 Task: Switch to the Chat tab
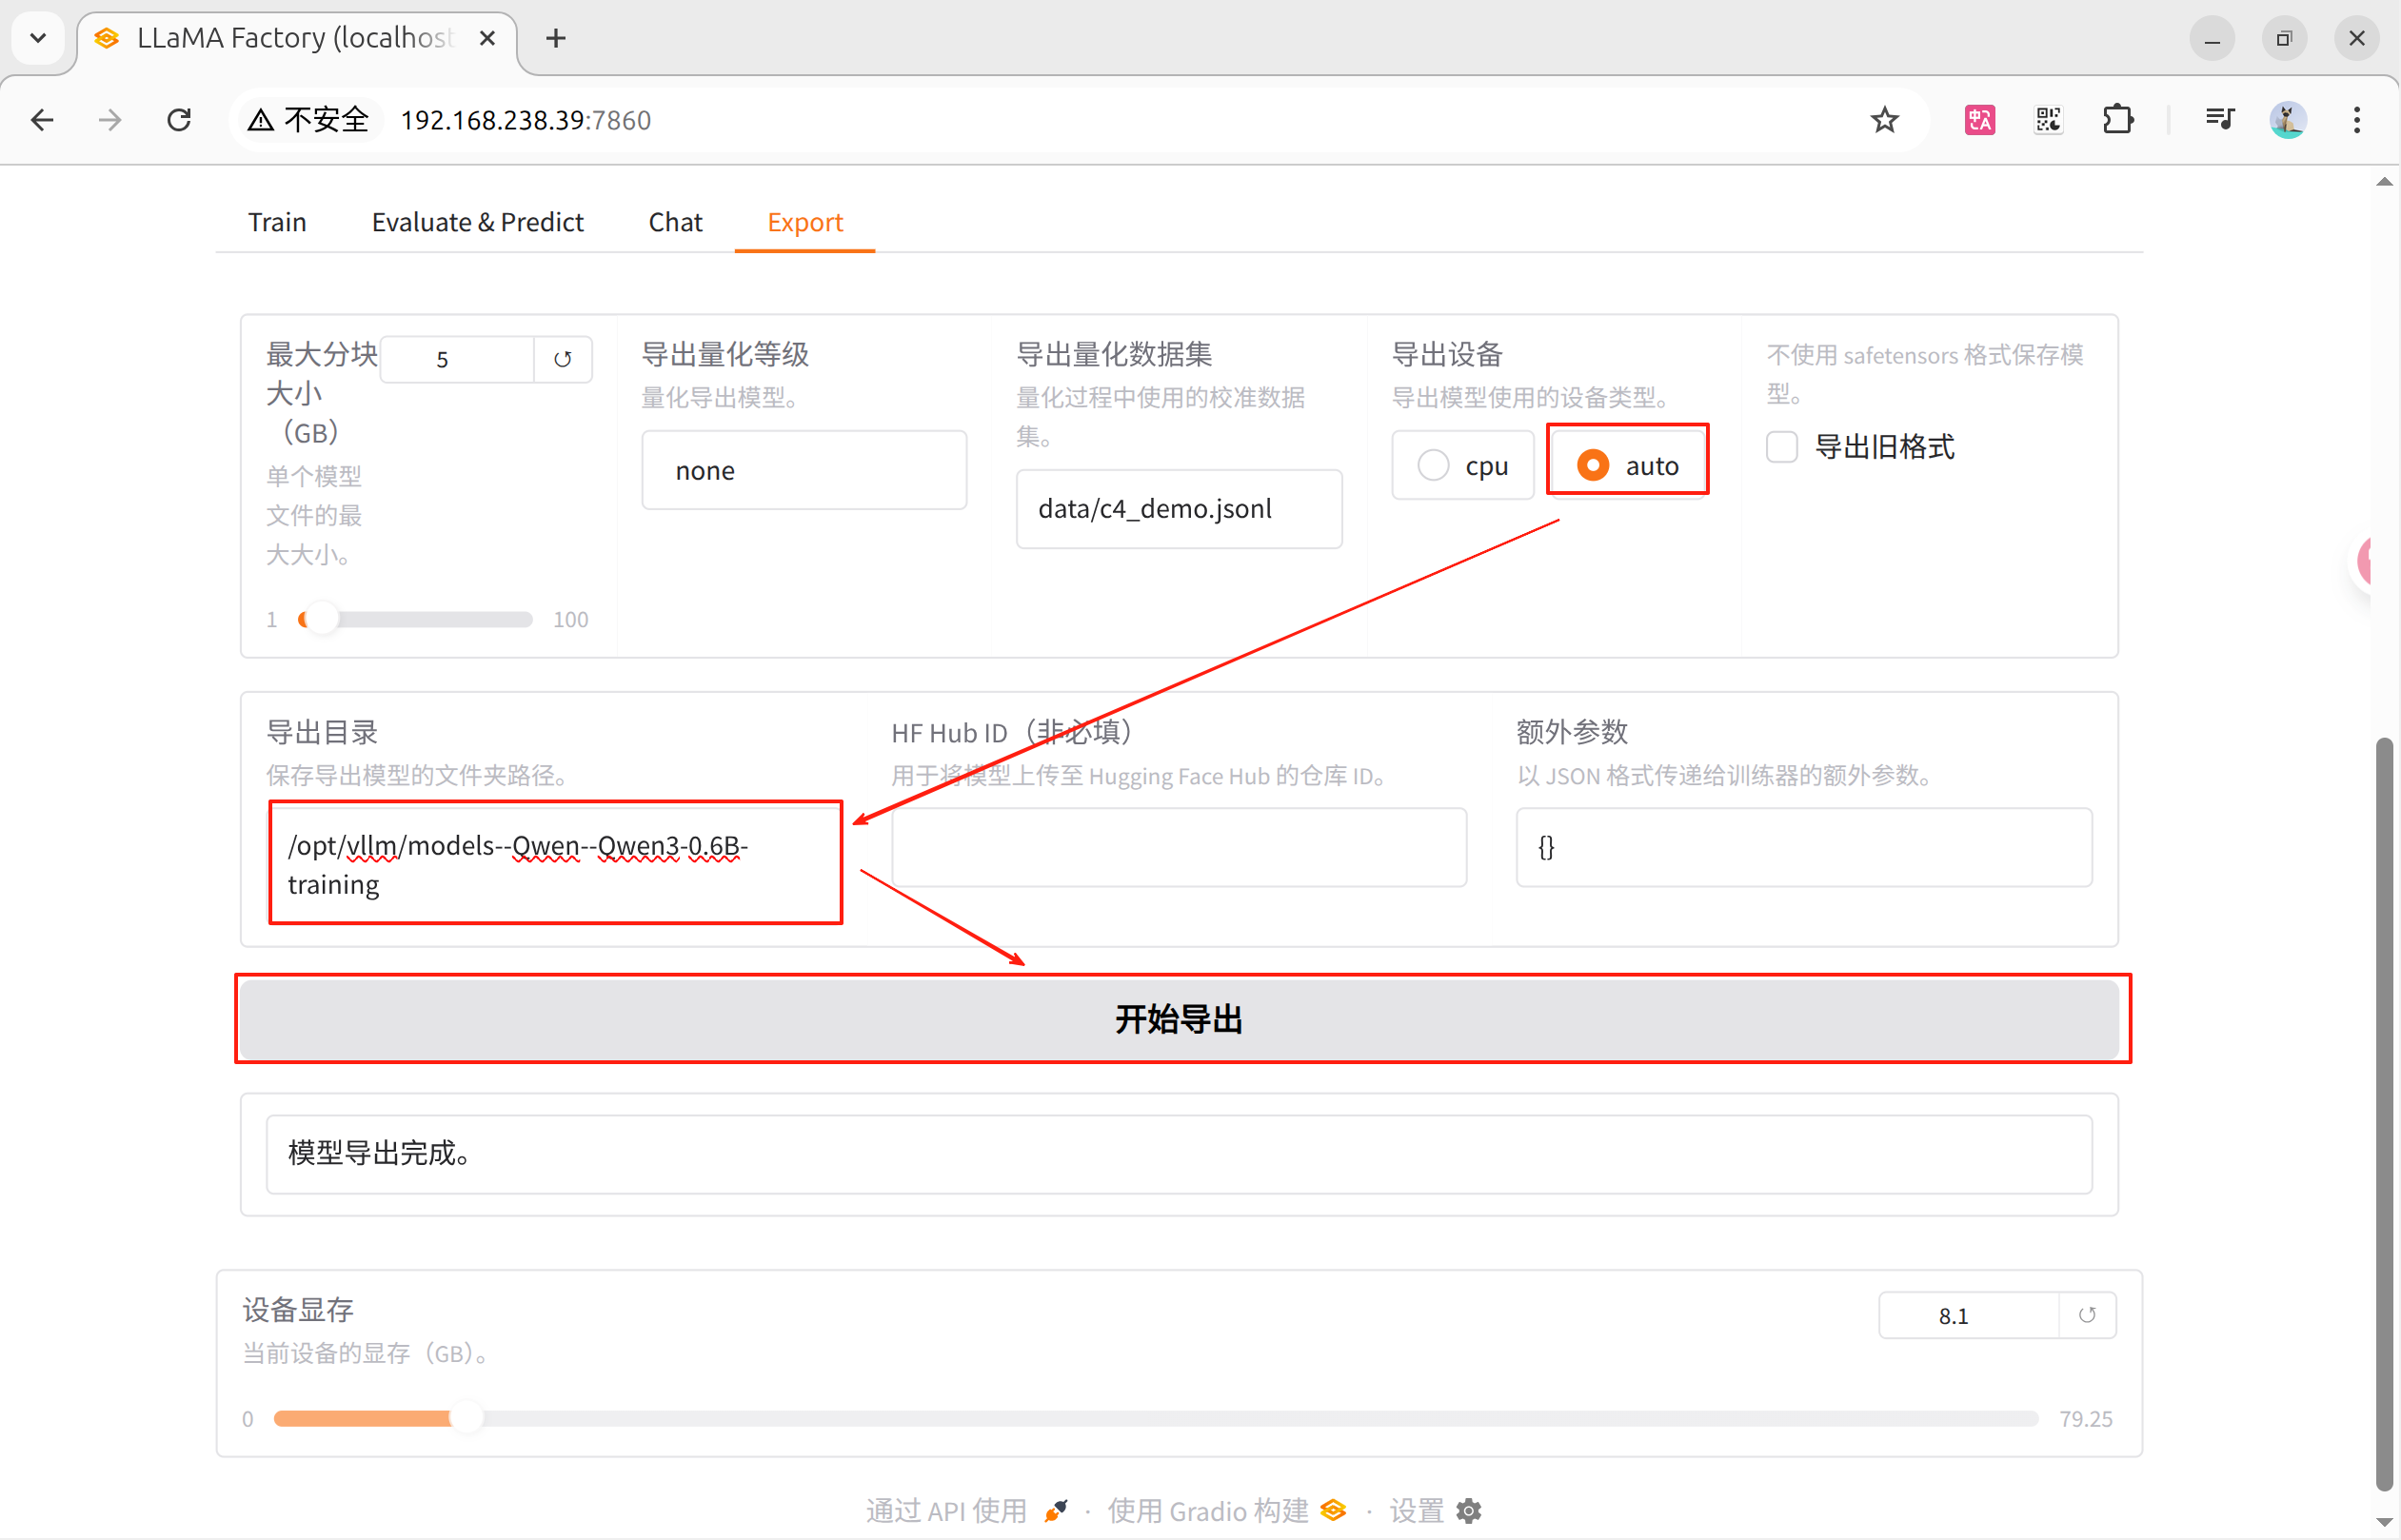675,222
